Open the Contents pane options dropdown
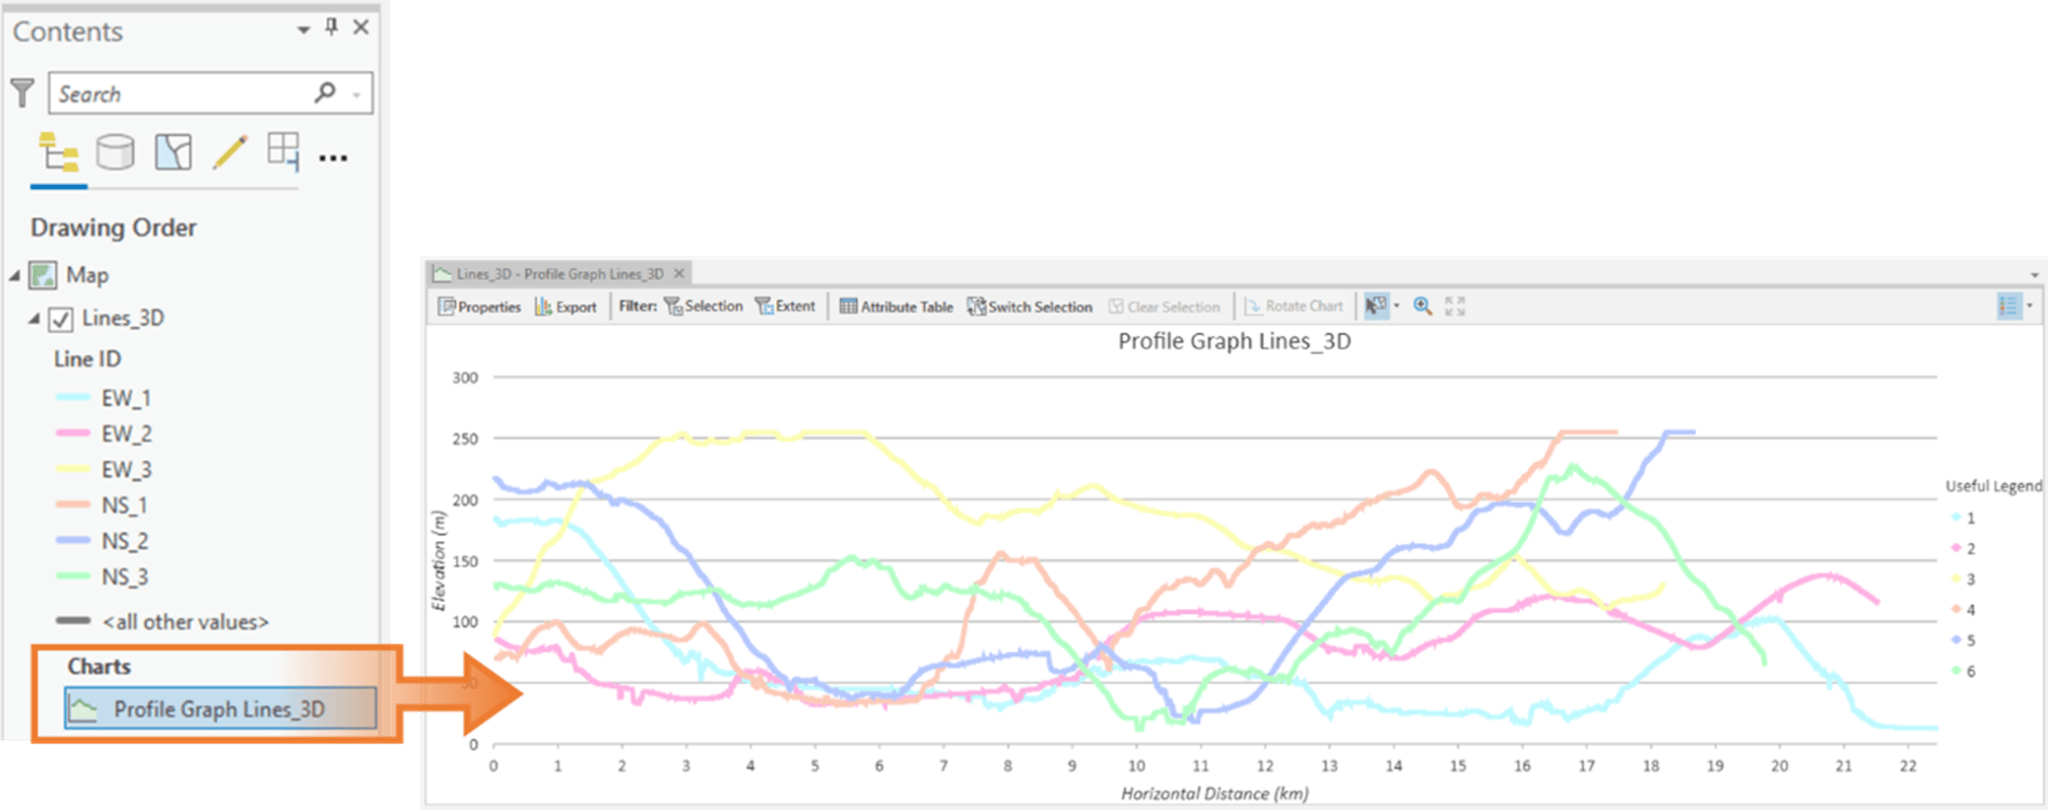This screenshot has height=810, width=2048. (303, 30)
